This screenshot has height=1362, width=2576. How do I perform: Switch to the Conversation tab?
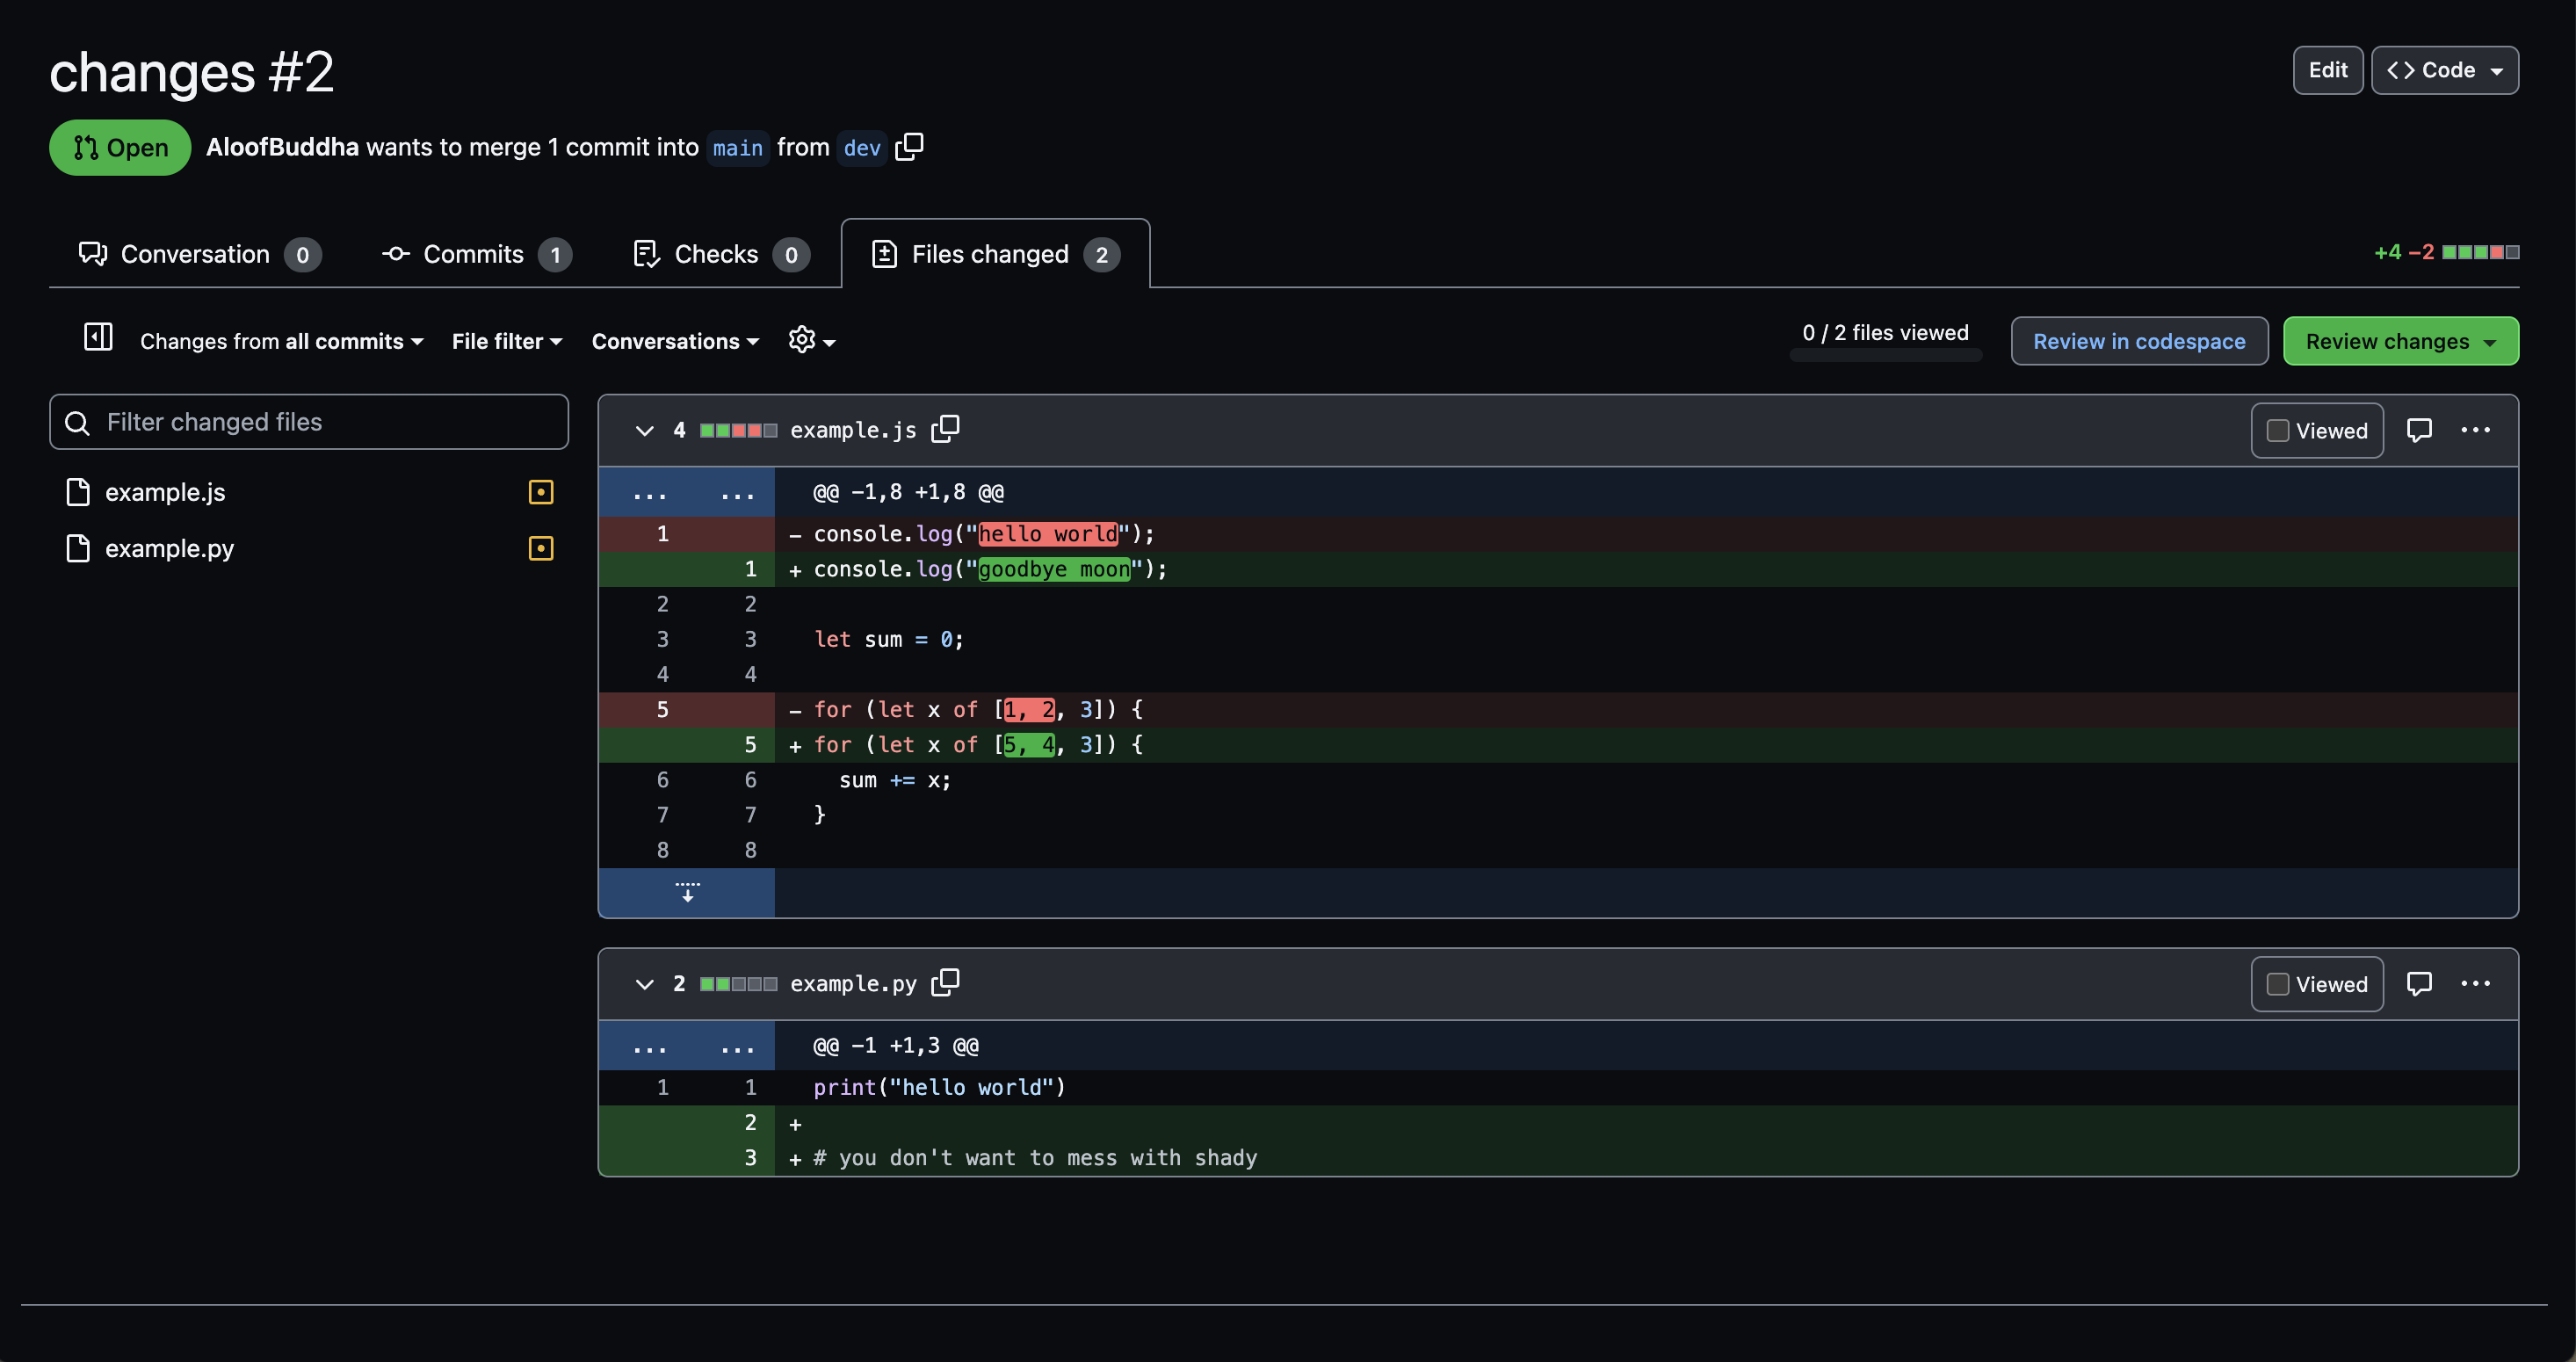tap(196, 254)
